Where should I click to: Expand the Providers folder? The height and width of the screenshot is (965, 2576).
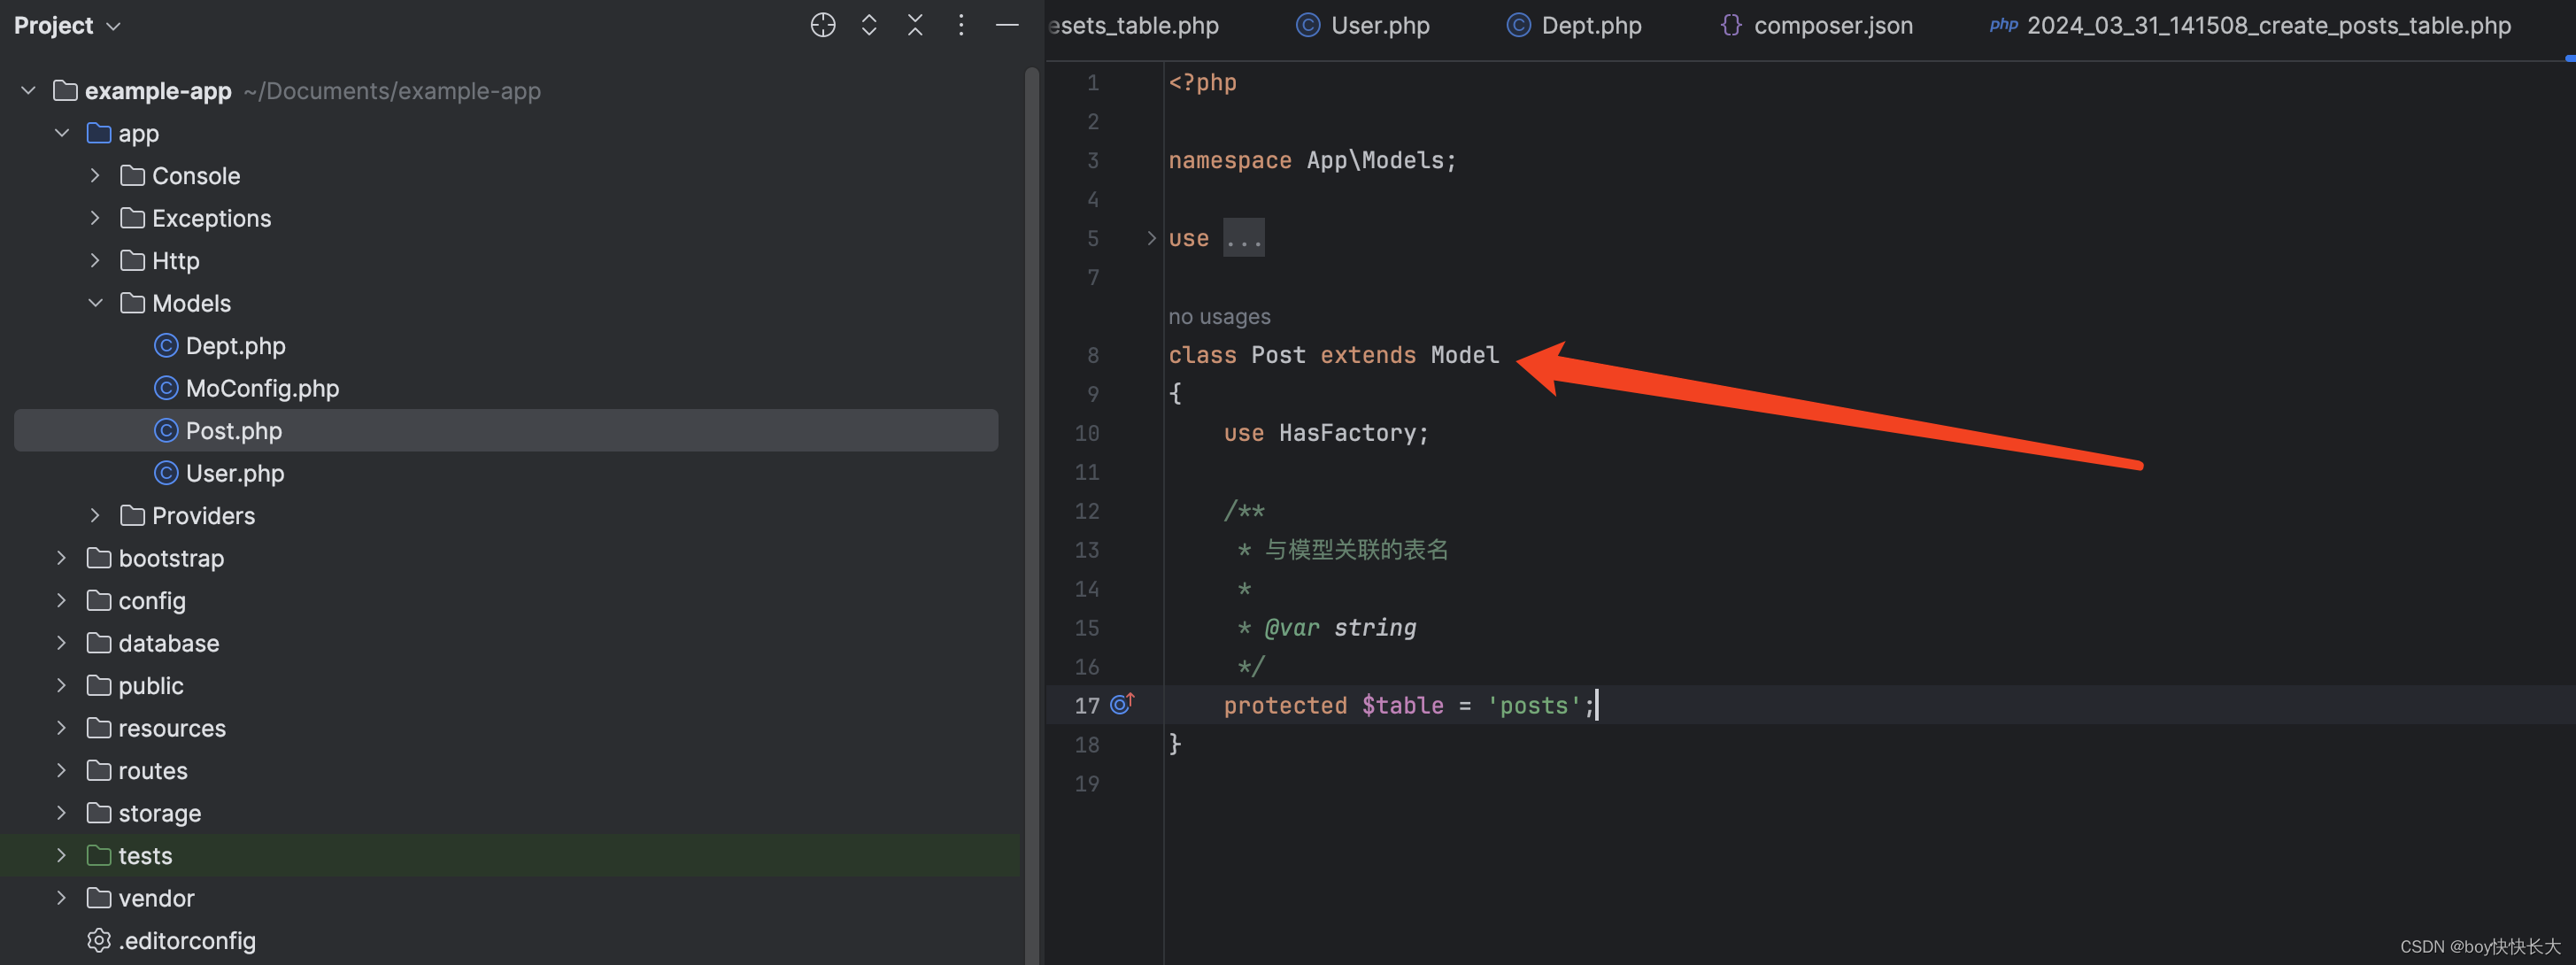(x=95, y=516)
